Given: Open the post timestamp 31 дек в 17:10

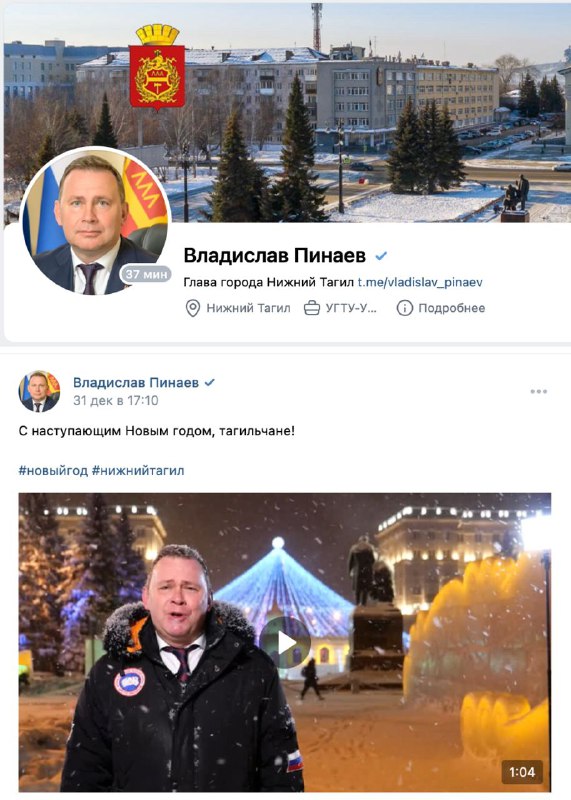Looking at the screenshot, I should click(116, 401).
